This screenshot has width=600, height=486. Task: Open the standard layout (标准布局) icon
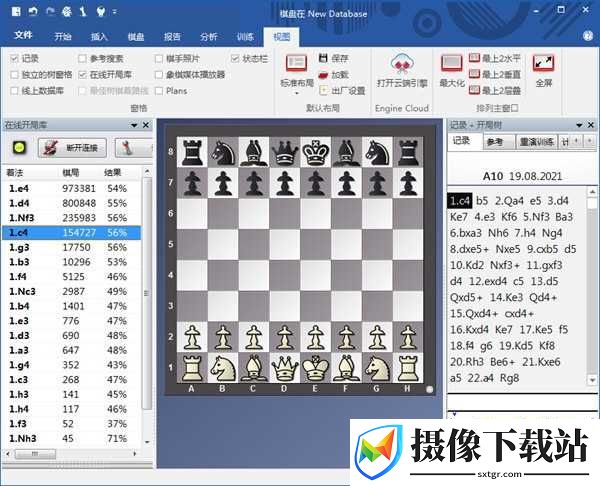tap(297, 63)
